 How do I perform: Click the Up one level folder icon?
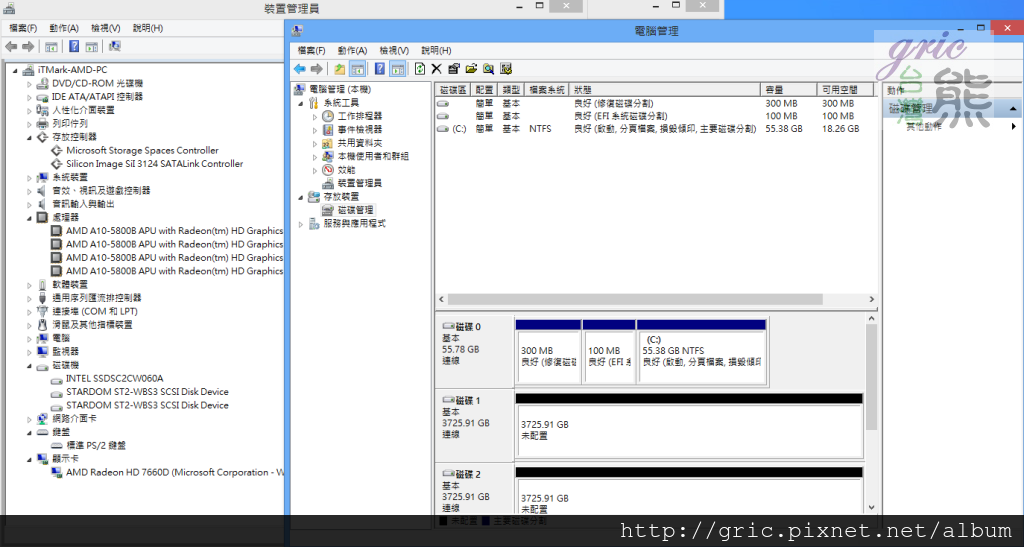[x=340, y=69]
